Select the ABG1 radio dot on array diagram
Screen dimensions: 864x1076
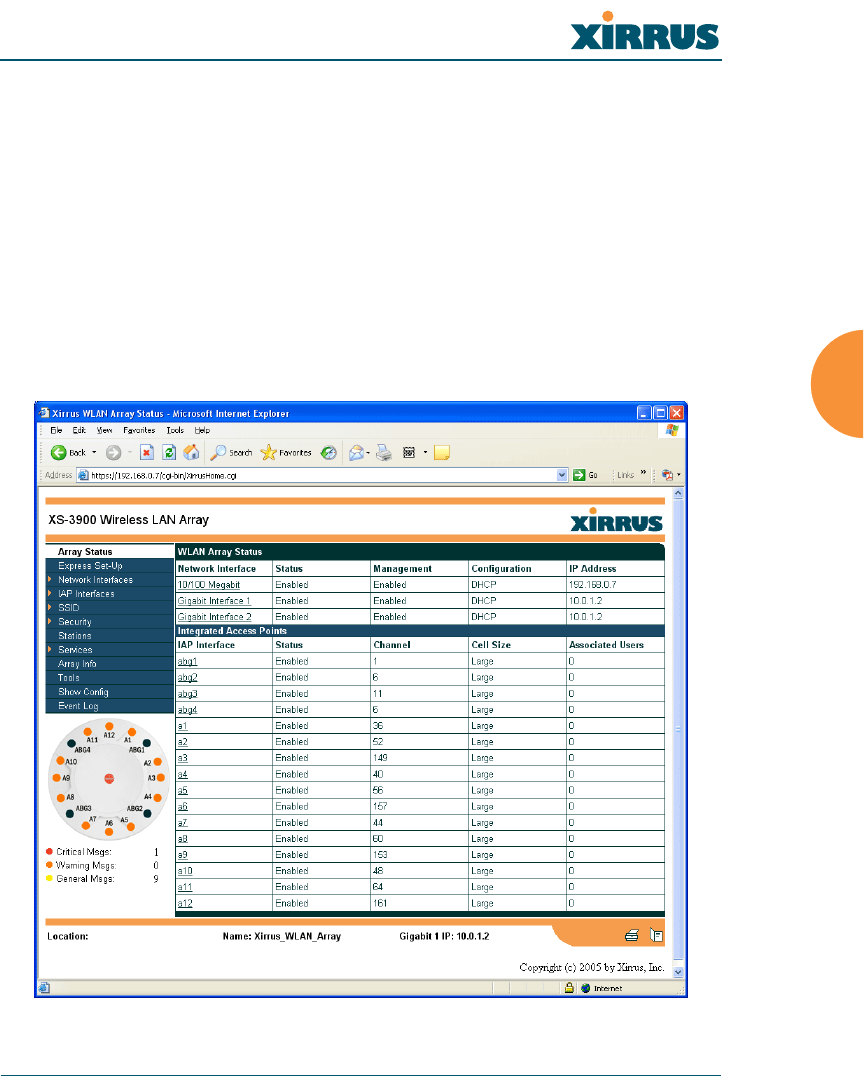(x=147, y=743)
